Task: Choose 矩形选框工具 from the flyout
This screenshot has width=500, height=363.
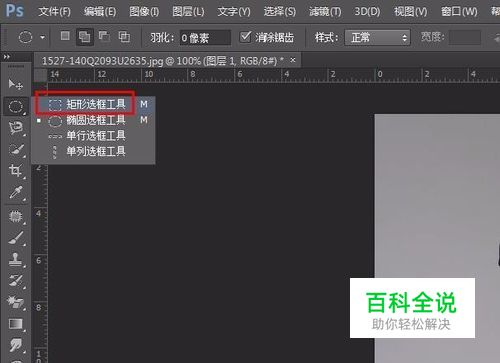Action: [94, 104]
